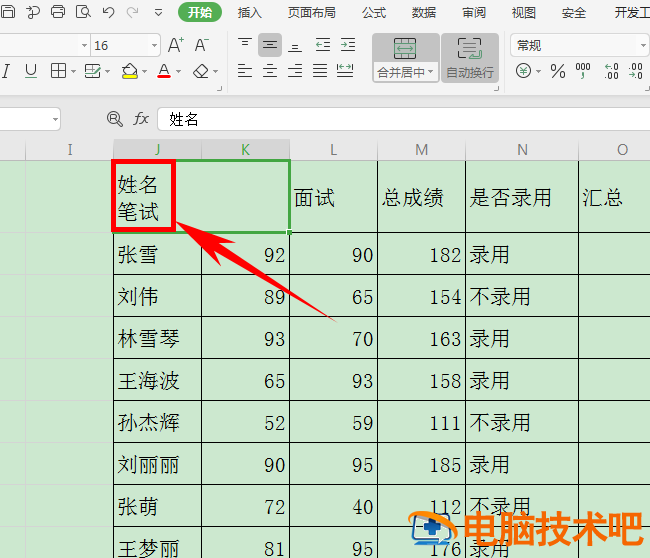Select the total score cell 185

[421, 464]
